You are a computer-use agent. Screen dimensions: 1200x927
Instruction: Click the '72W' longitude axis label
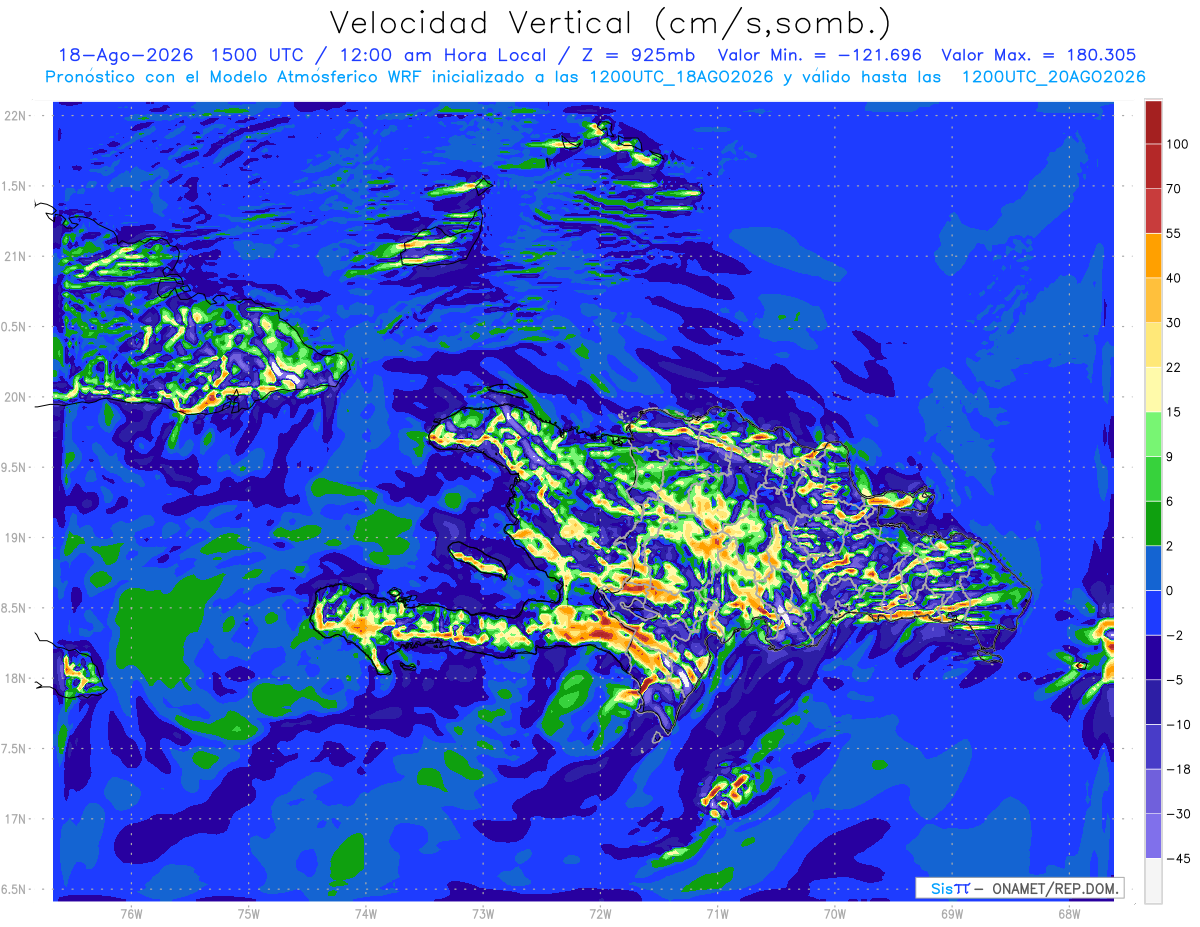pos(600,913)
